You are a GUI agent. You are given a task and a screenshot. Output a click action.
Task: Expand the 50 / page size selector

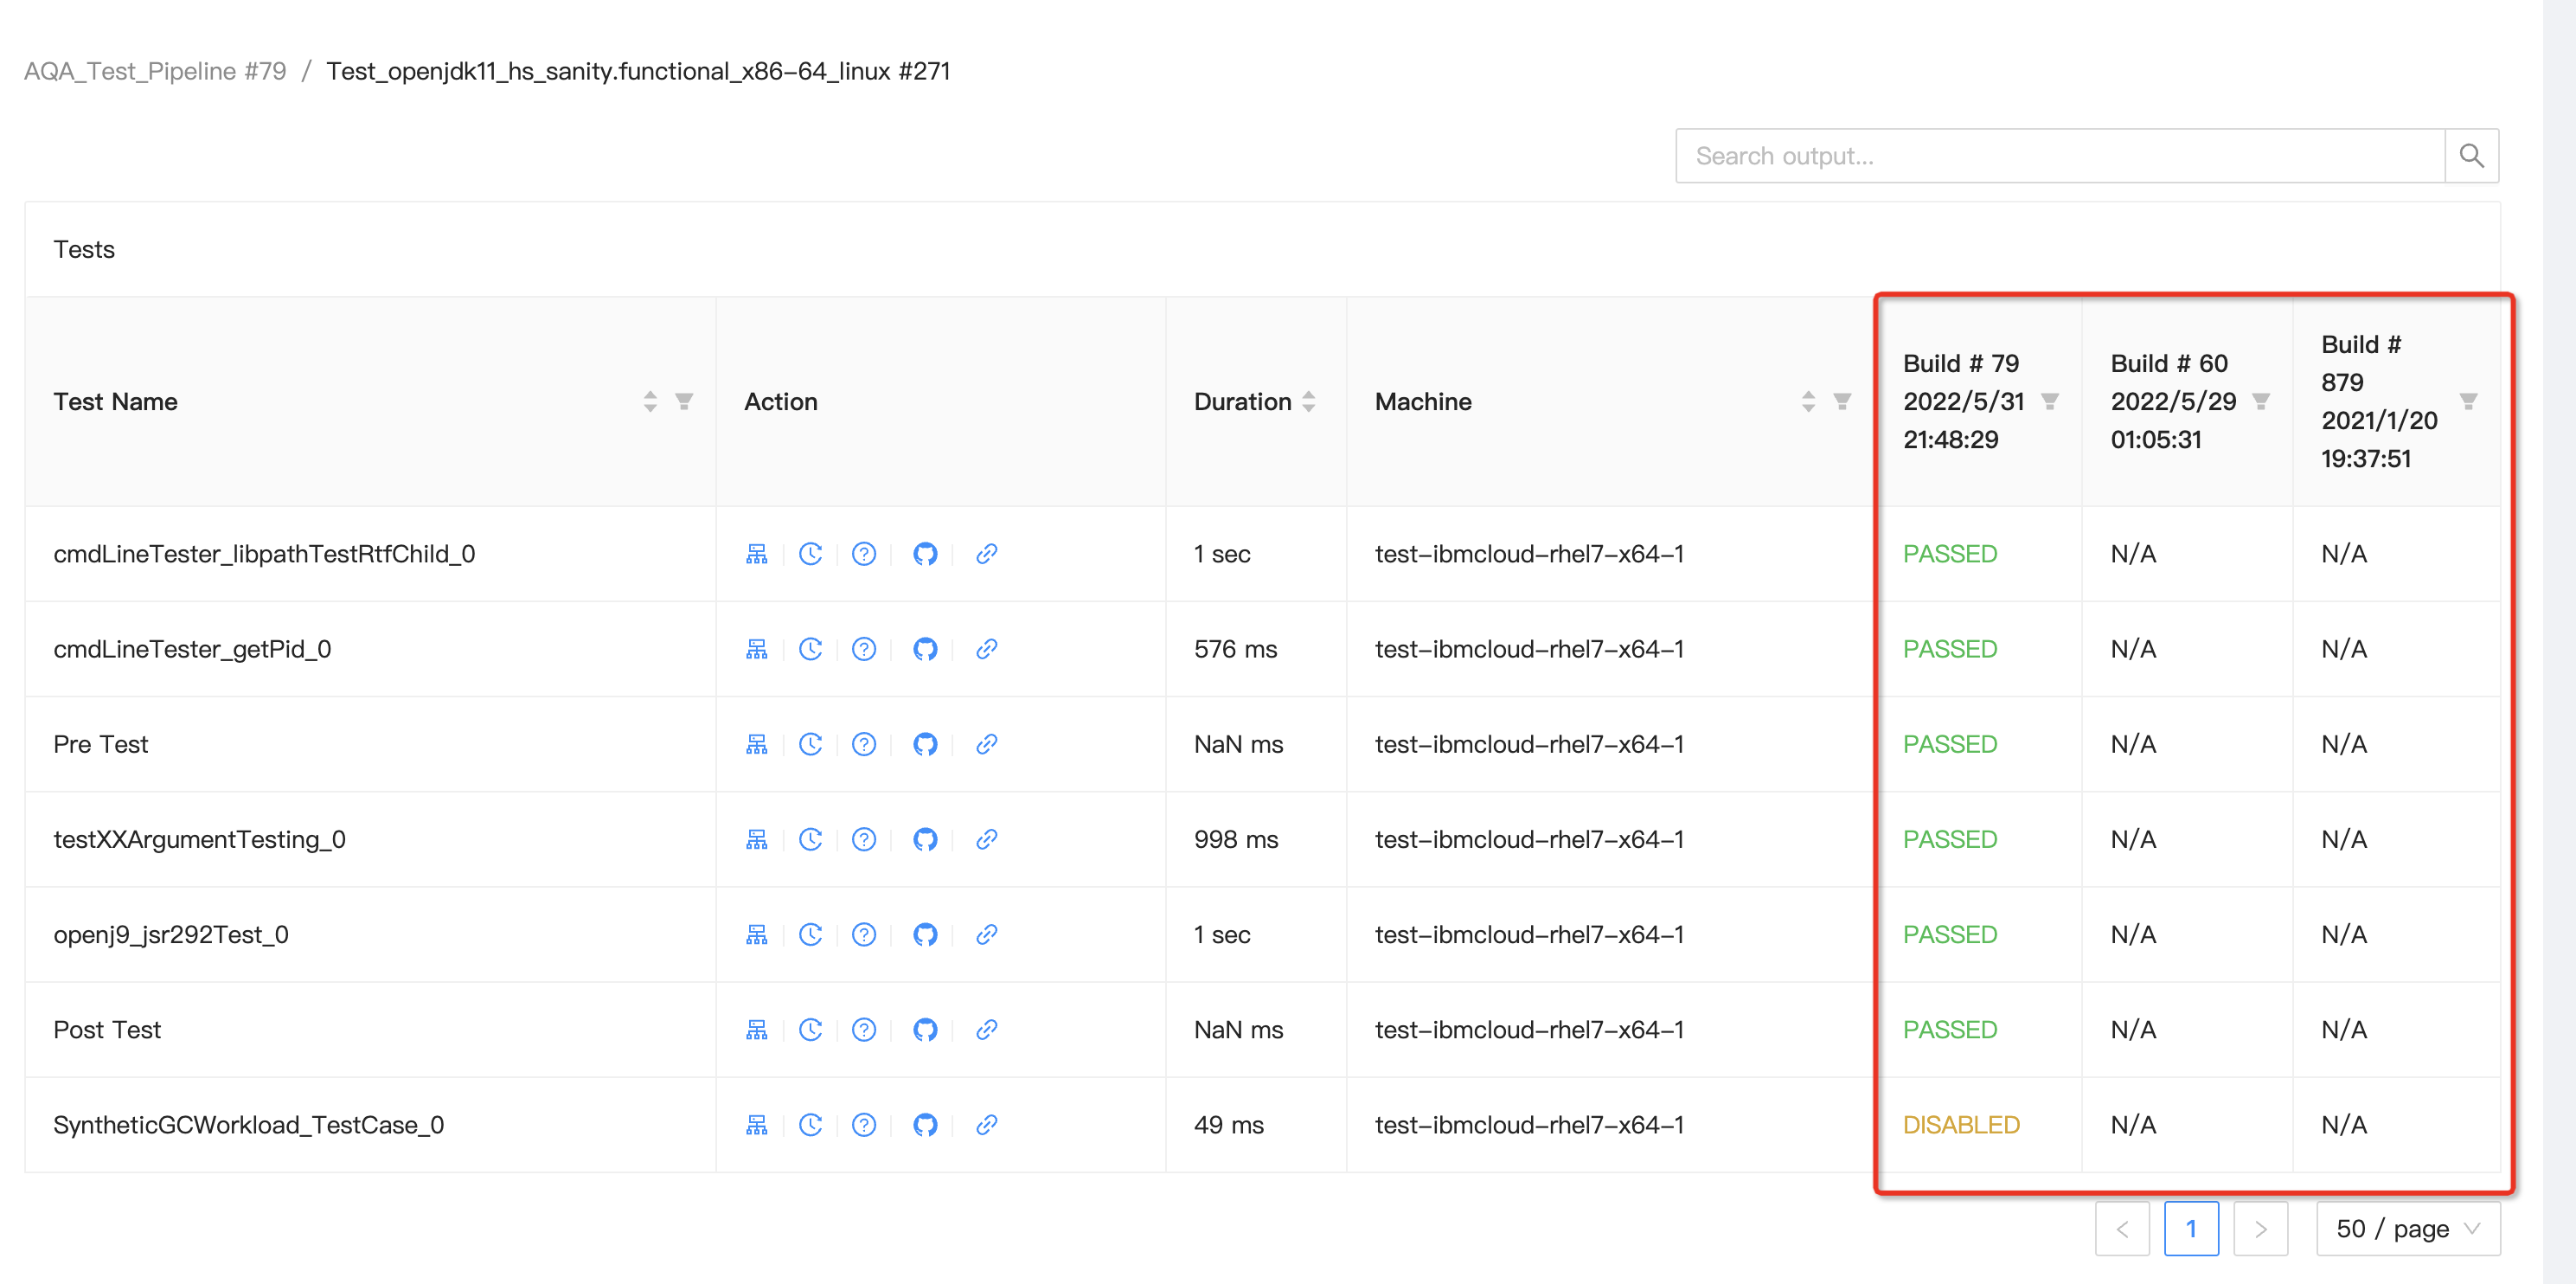pos(2407,1228)
